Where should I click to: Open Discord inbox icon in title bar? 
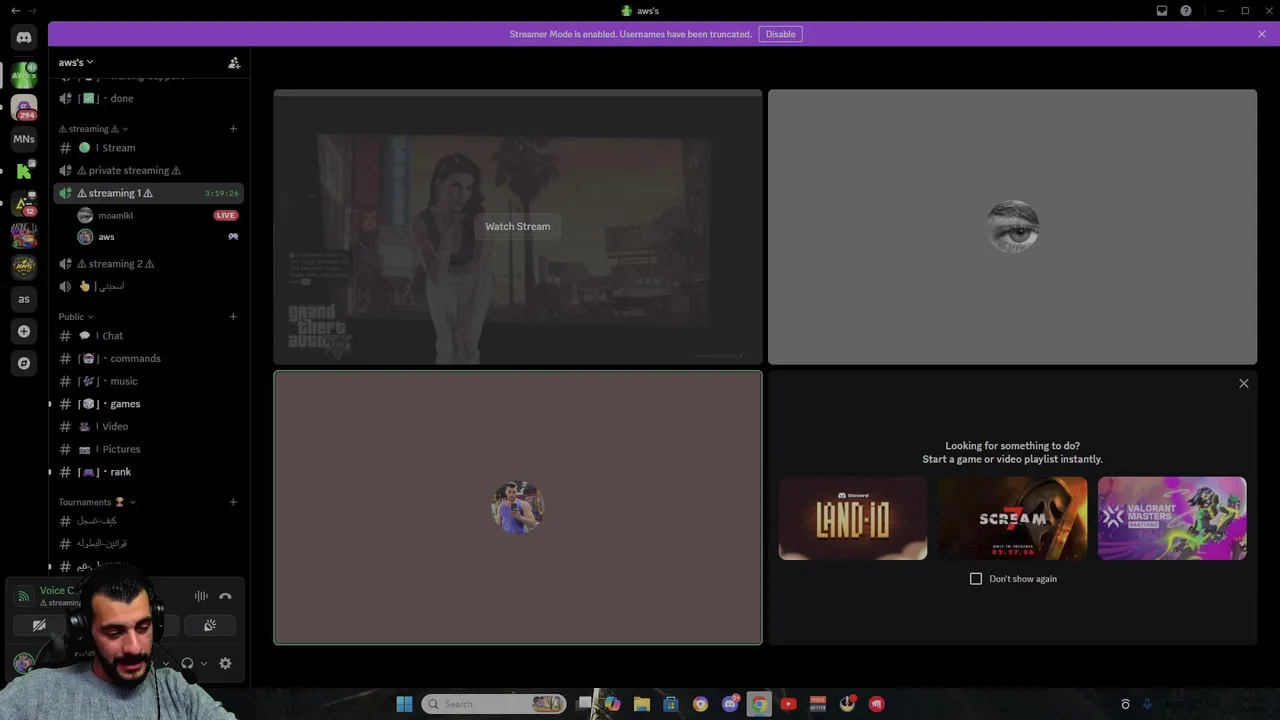point(1162,11)
